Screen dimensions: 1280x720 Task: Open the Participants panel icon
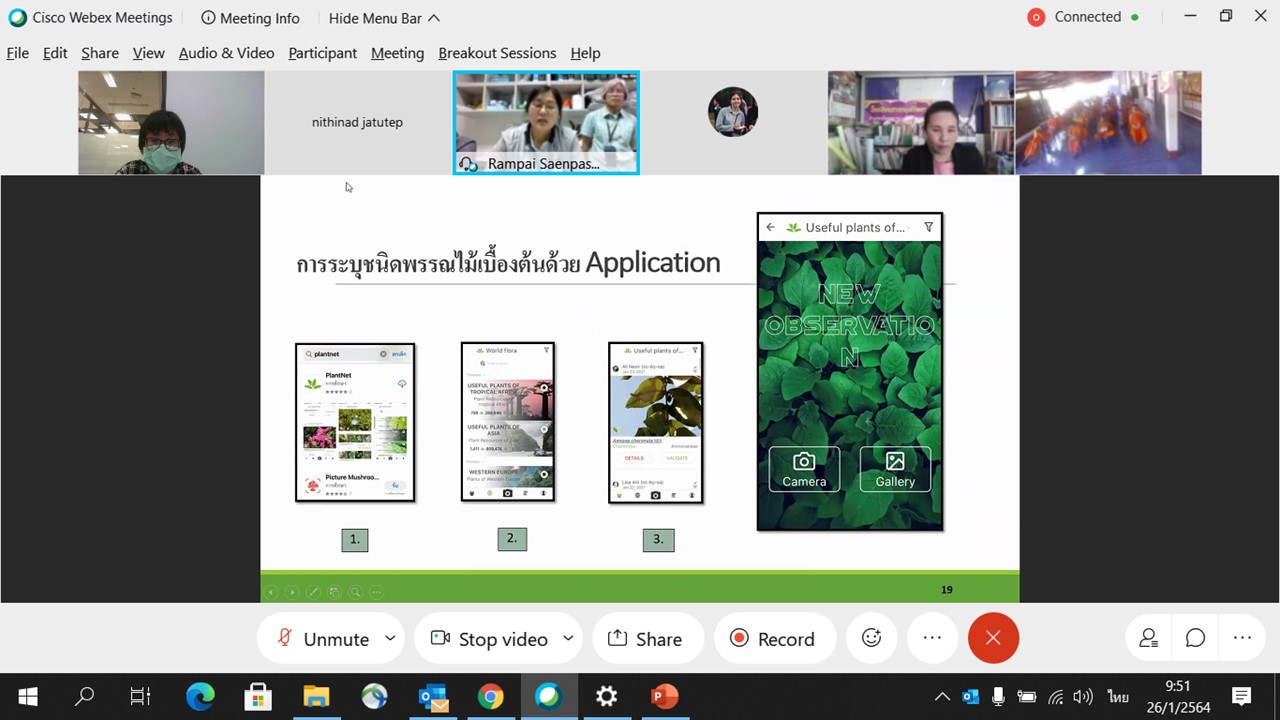[x=1149, y=638]
